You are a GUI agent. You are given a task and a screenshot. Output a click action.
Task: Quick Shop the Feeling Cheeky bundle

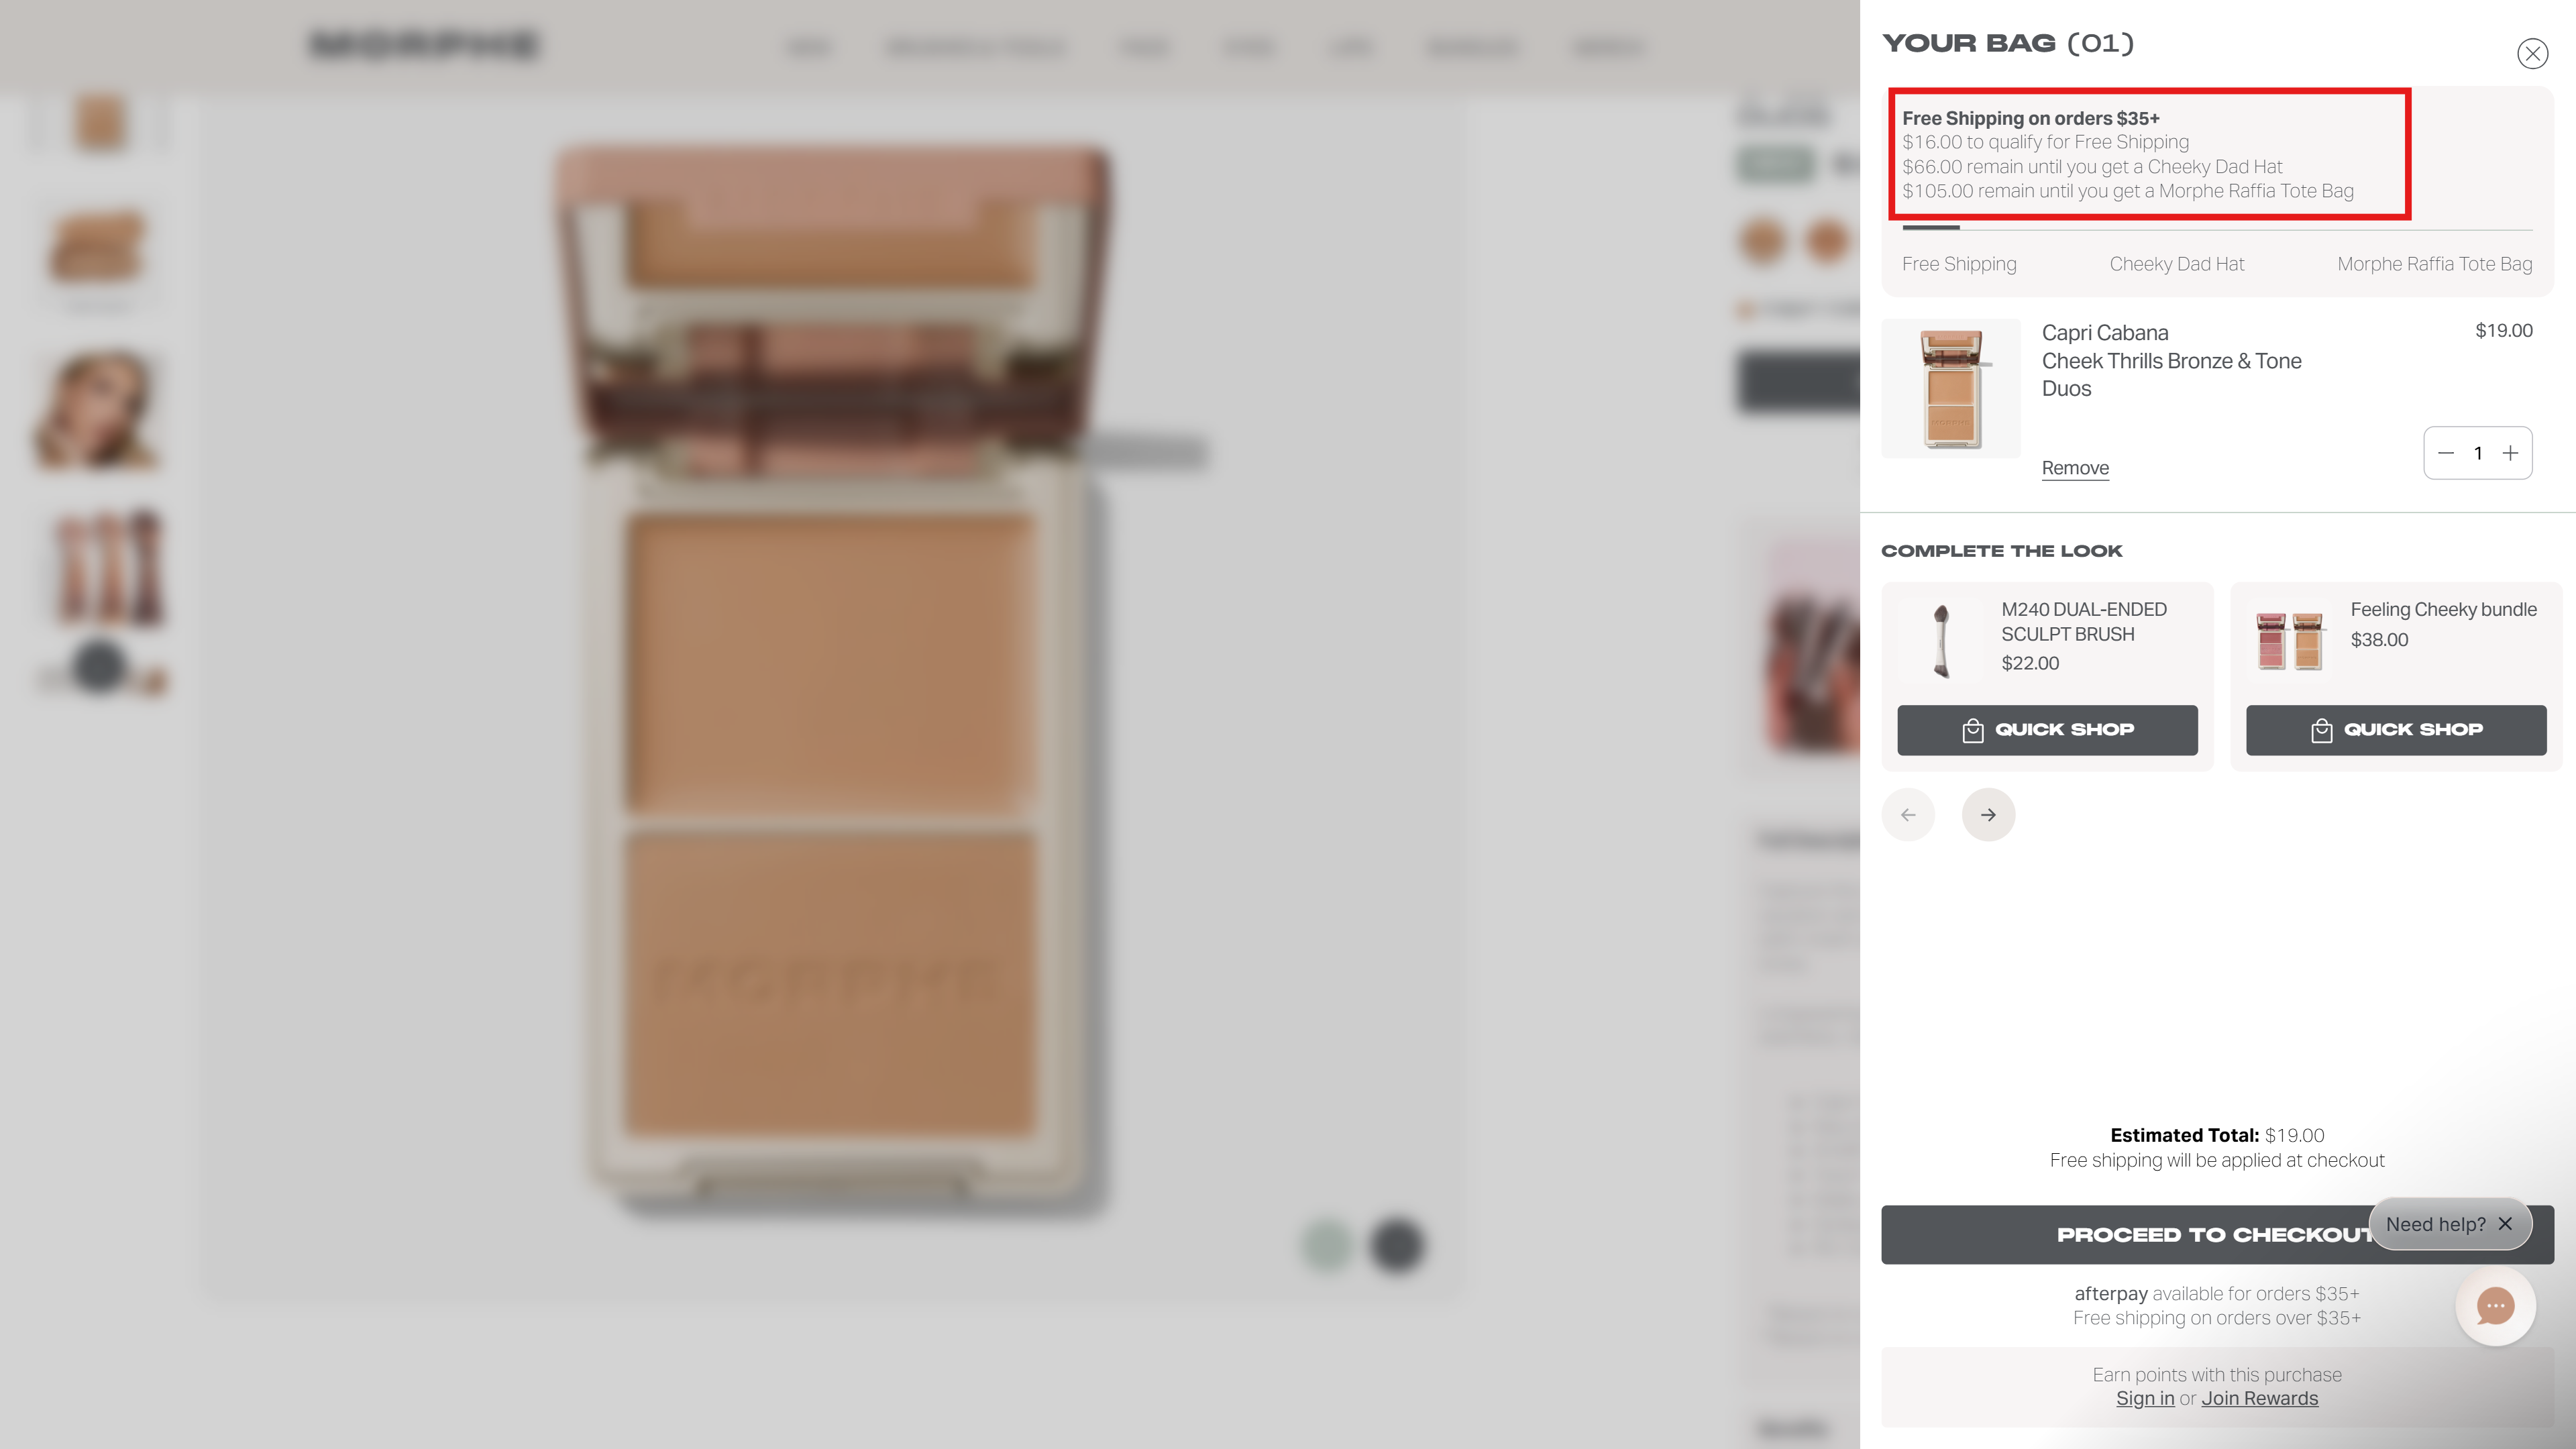(x=2396, y=729)
